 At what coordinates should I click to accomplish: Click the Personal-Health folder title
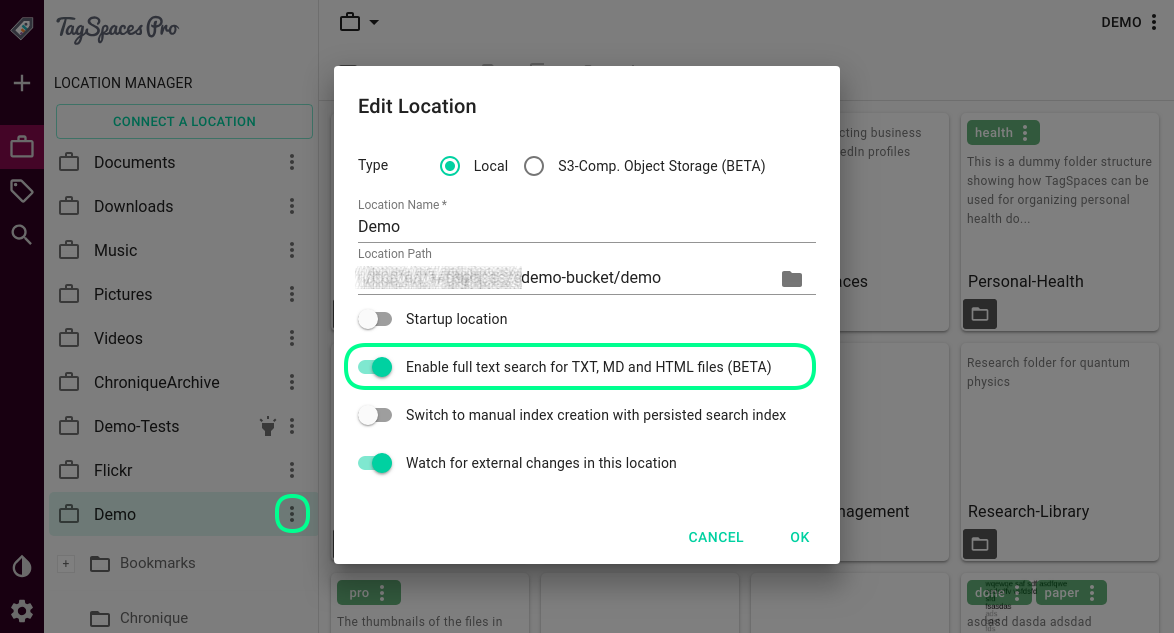tap(1026, 281)
